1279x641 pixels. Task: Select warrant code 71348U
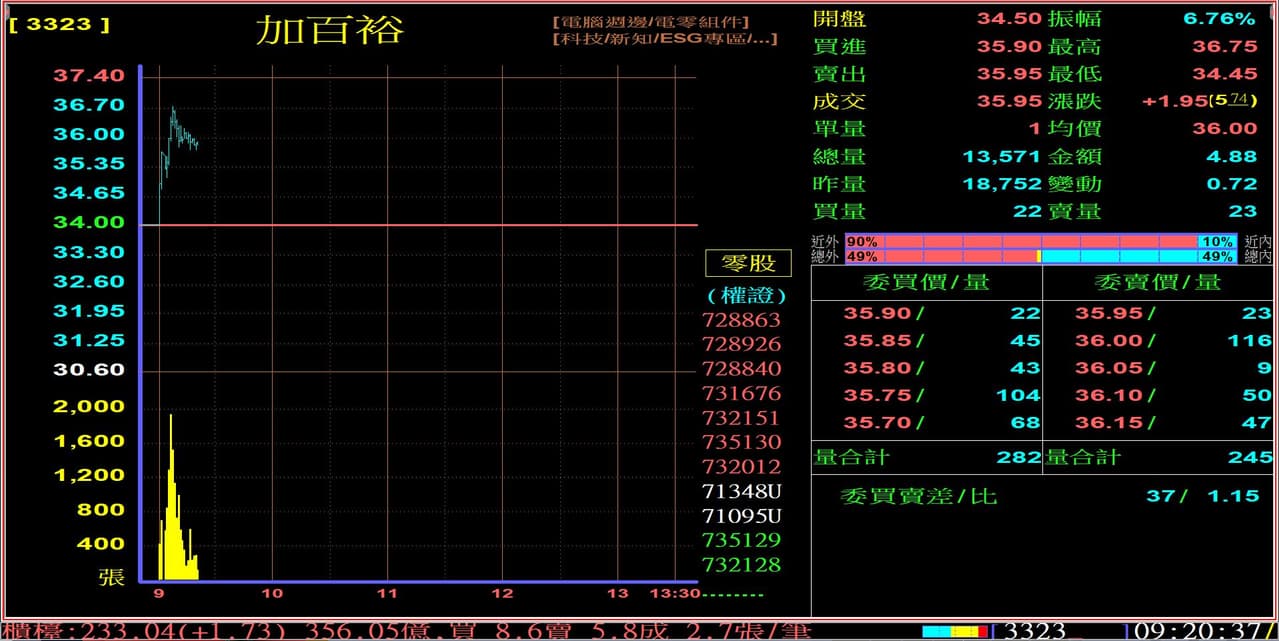(x=741, y=491)
